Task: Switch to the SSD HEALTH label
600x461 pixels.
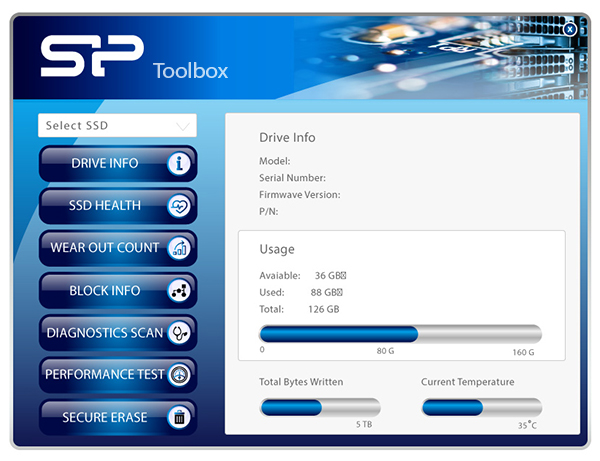Action: tap(104, 206)
